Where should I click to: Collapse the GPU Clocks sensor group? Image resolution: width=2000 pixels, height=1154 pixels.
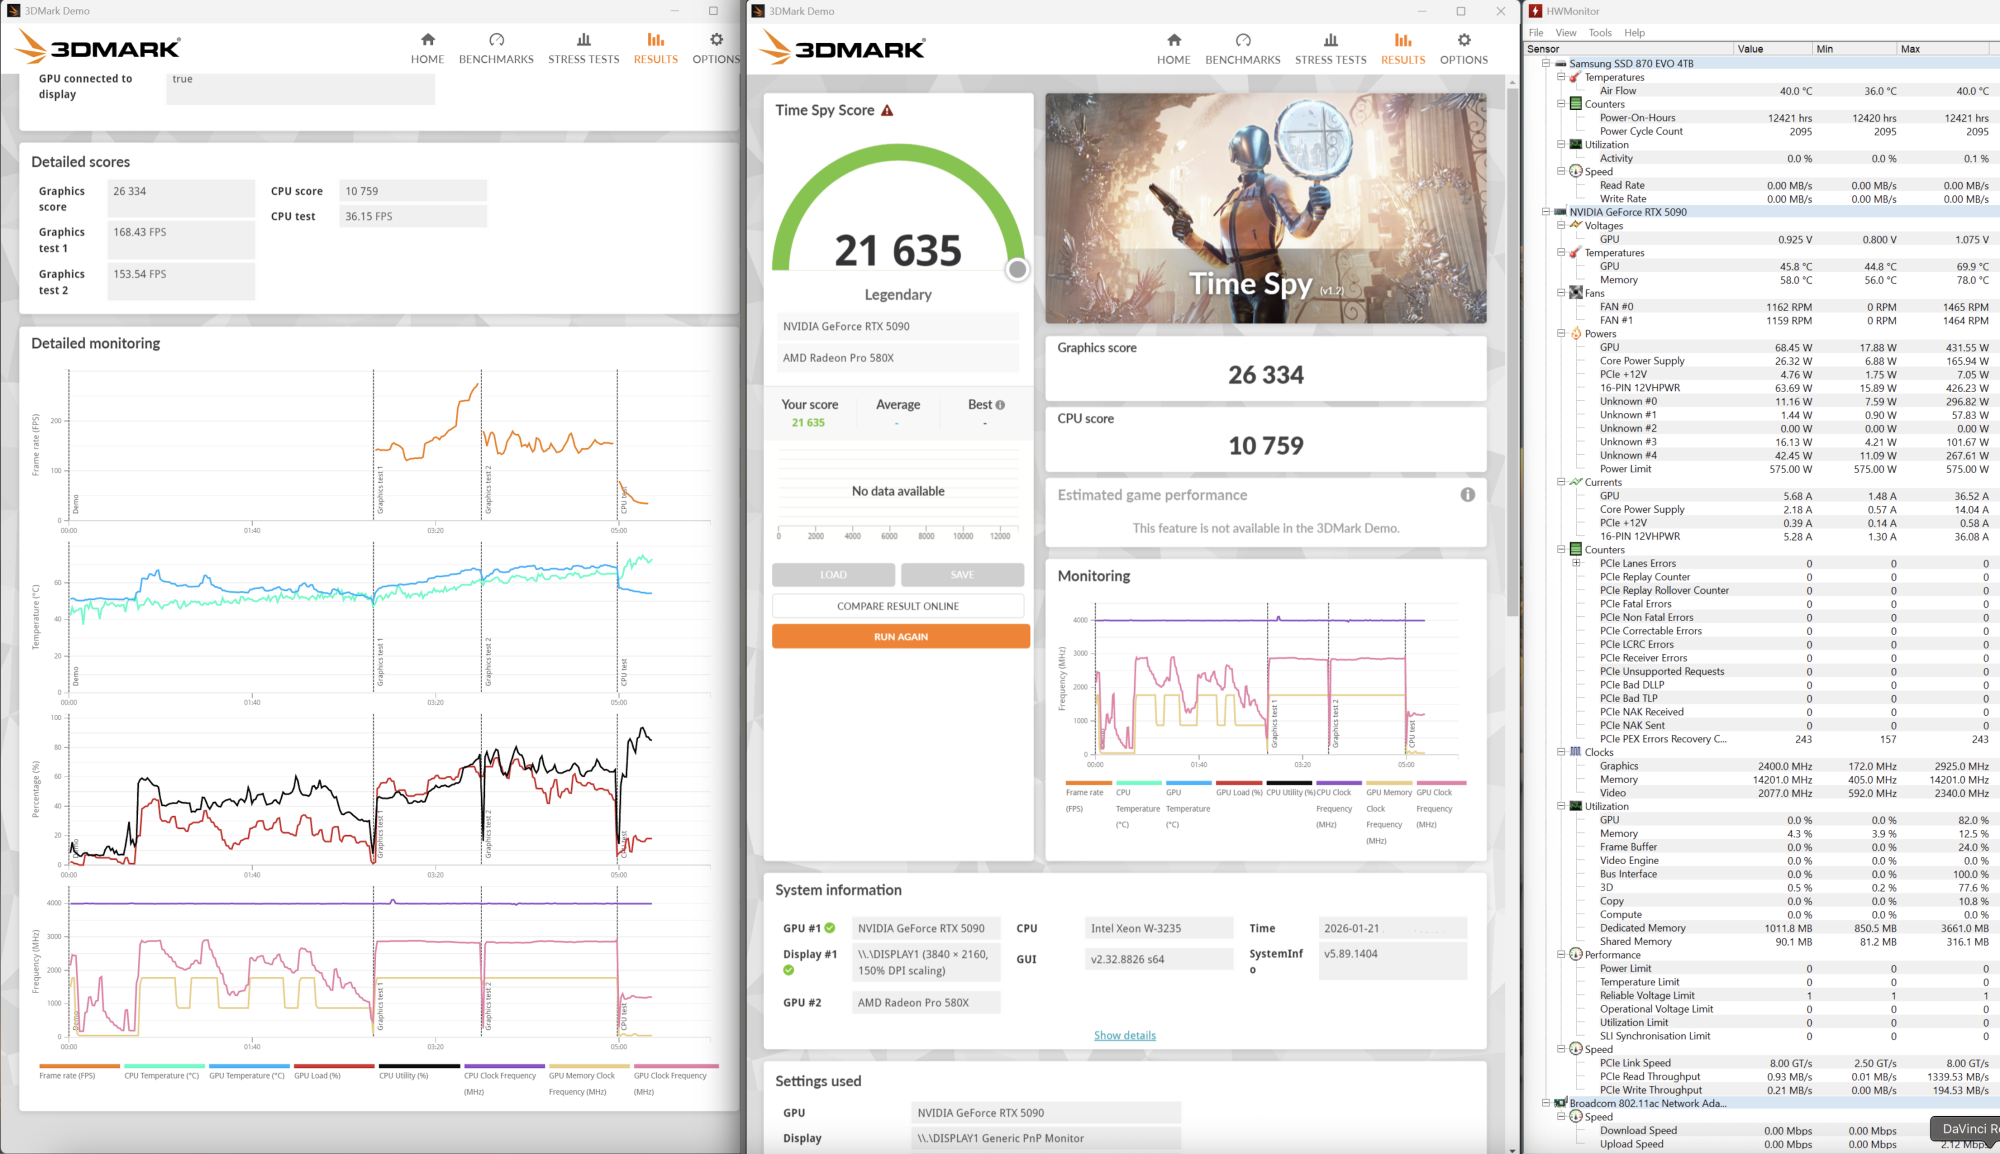click(x=1561, y=752)
